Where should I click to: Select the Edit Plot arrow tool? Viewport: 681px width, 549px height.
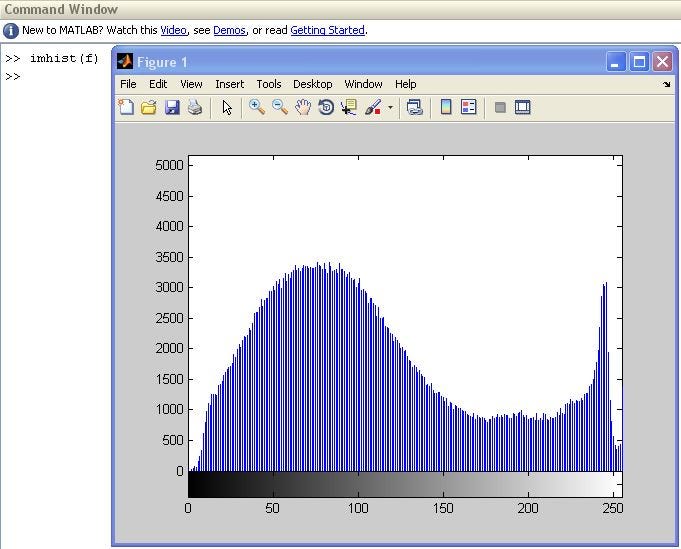(227, 107)
